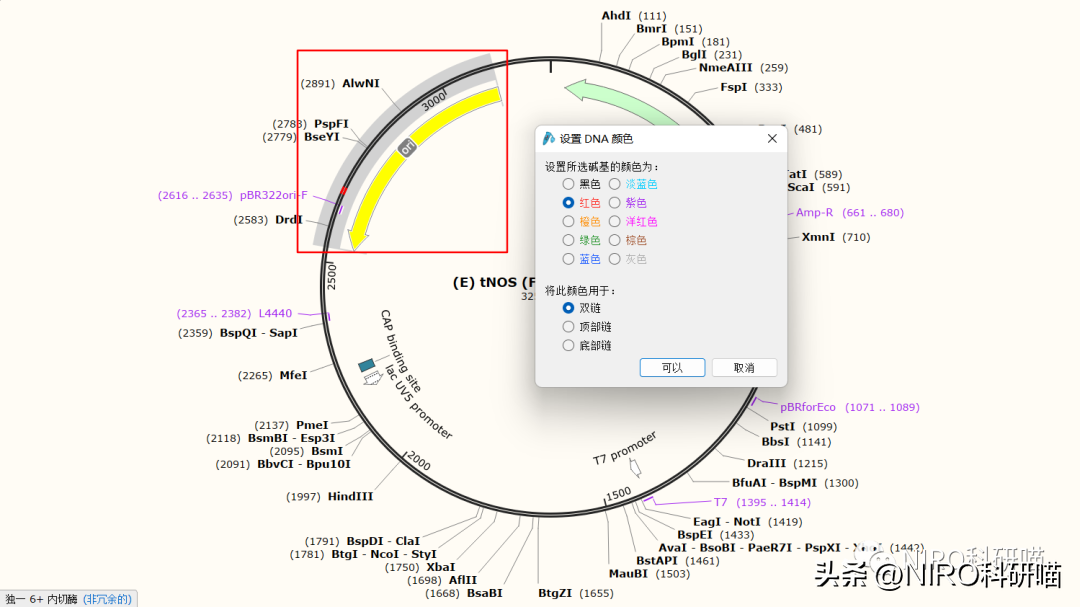Select the green feature arrow on the map

coord(600,96)
